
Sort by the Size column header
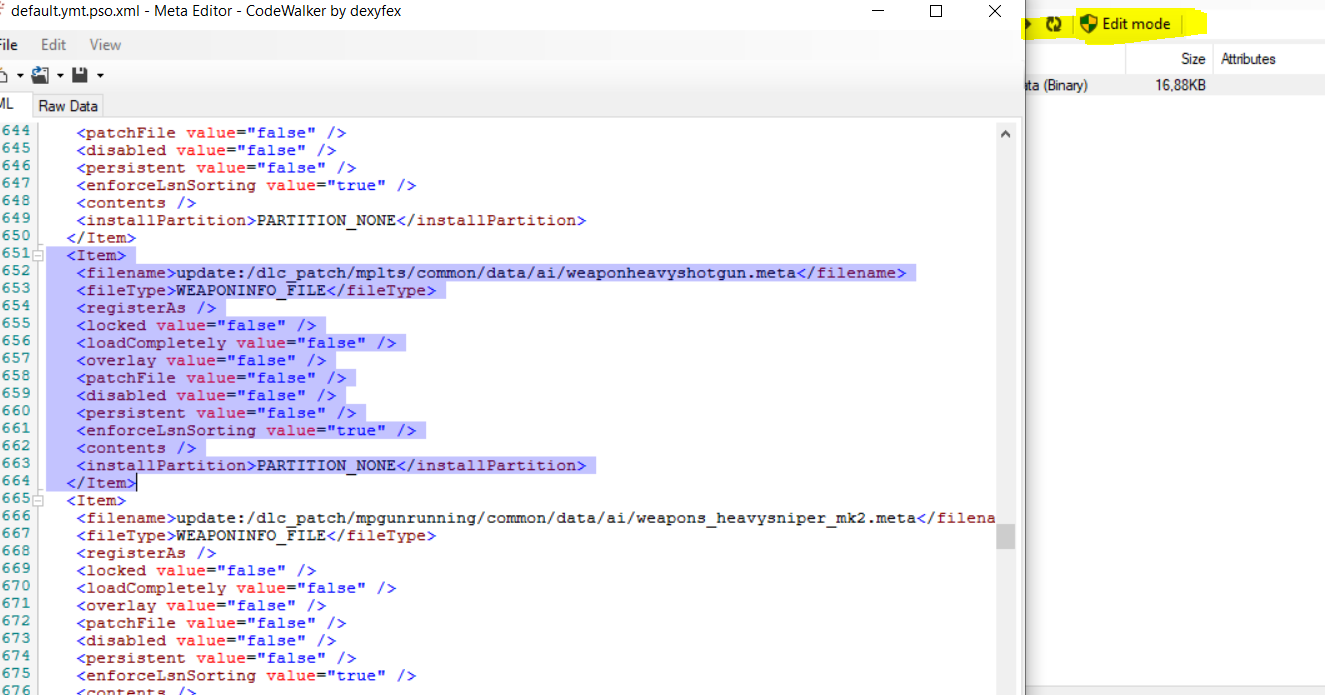coord(1169,59)
